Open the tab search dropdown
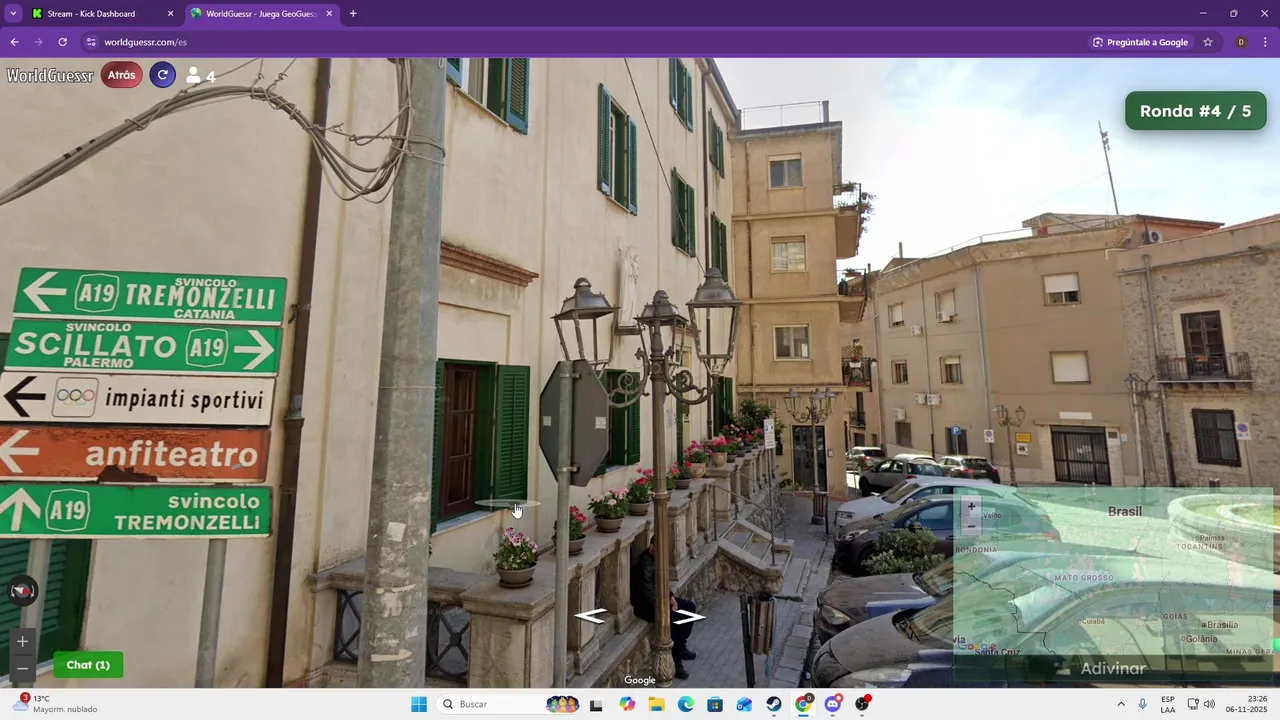Viewport: 1280px width, 720px height. point(13,14)
